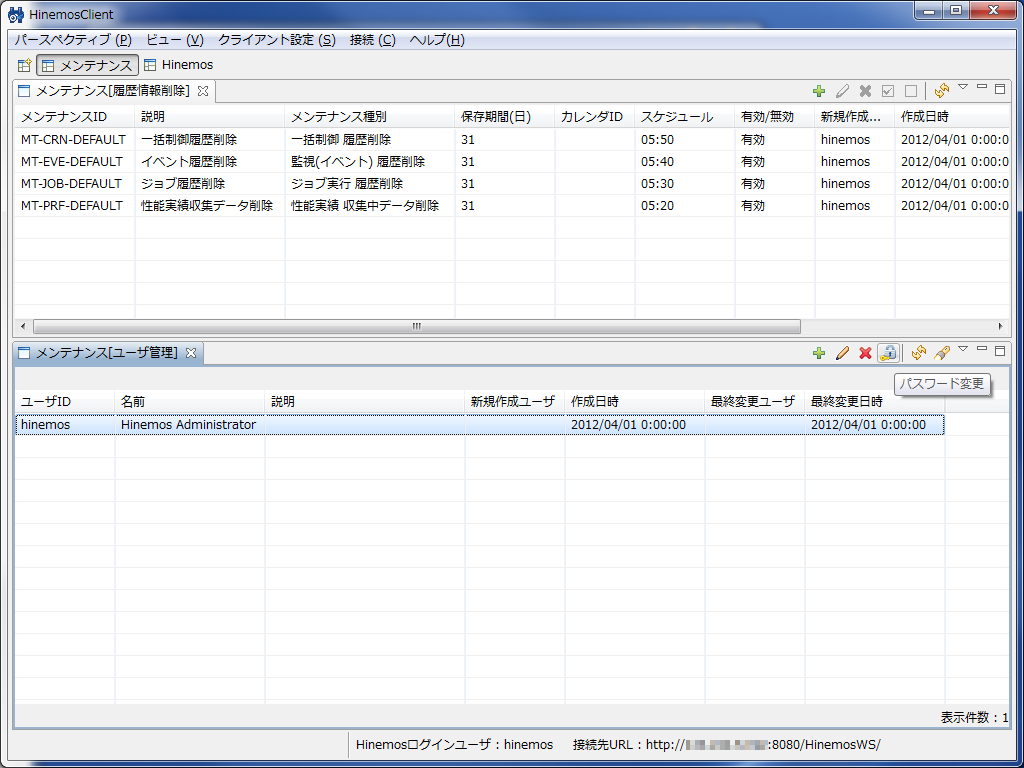Click the 表示件数 : 1 count label

coord(974,718)
